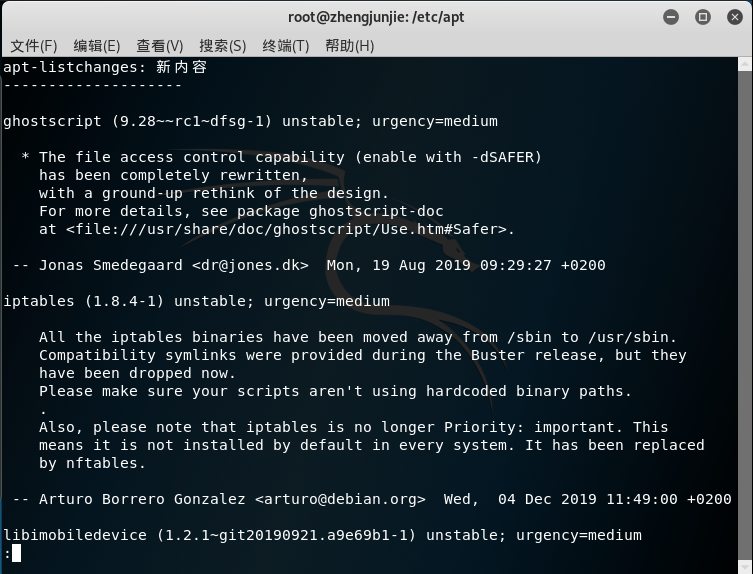Screen dimensions: 753x574
Task: Click the pager prompt cursor block
Action: [16, 553]
